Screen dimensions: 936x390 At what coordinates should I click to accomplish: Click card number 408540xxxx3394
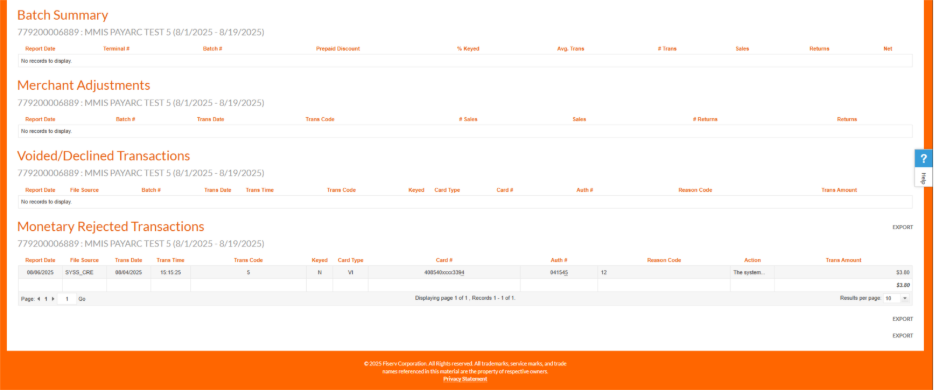point(444,272)
